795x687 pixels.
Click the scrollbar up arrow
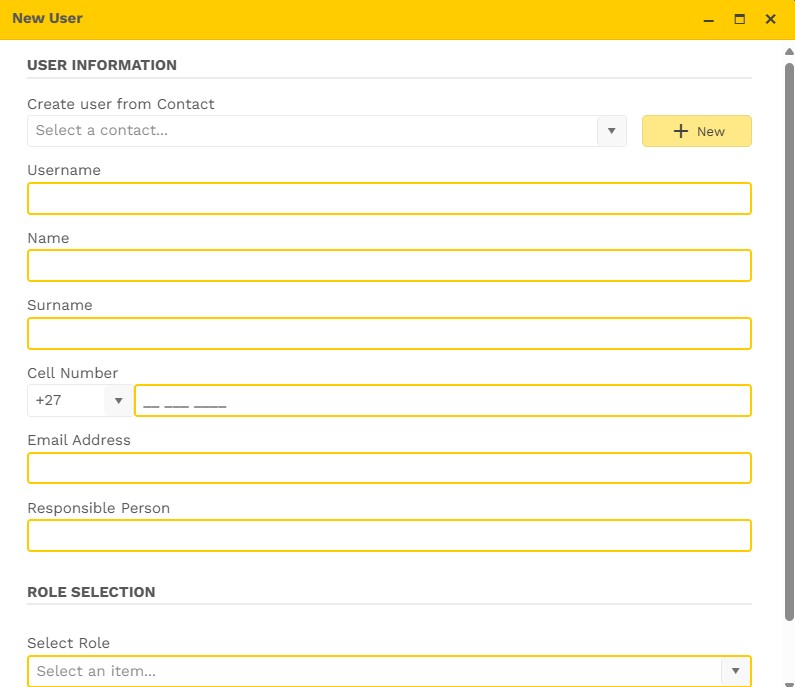pos(789,51)
